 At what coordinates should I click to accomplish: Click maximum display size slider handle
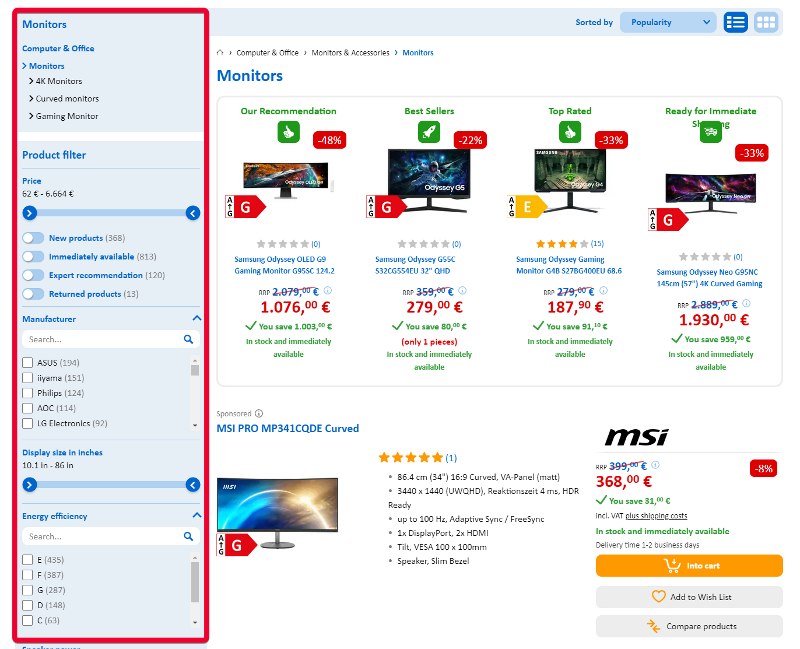click(x=193, y=485)
